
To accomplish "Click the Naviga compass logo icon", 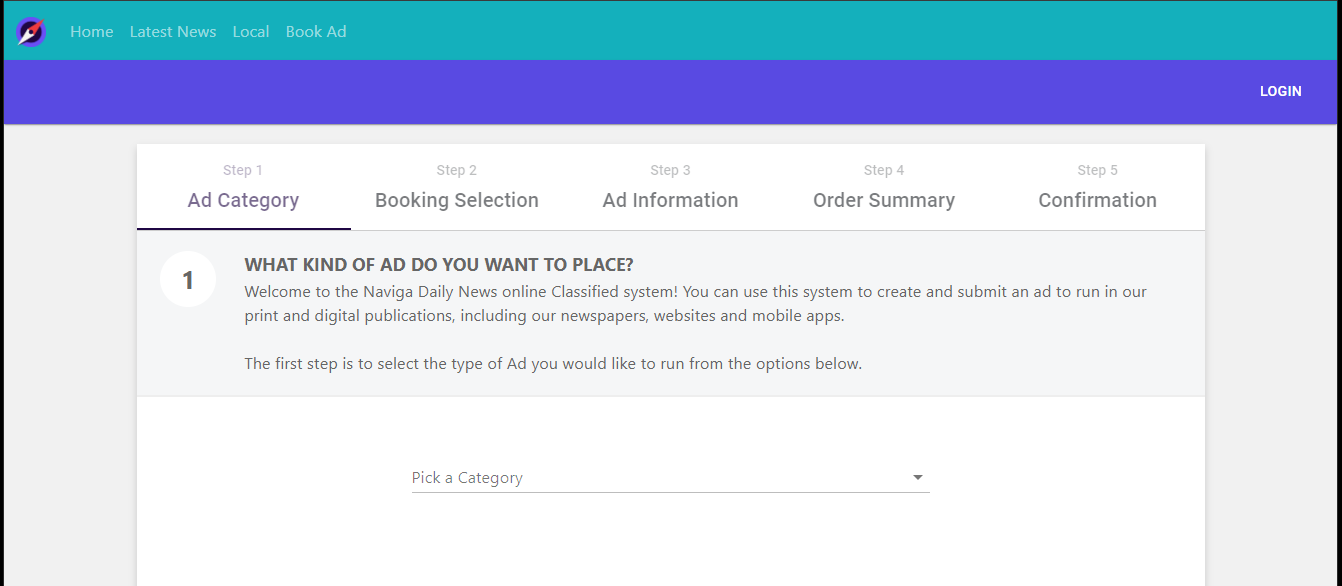I will point(31,32).
